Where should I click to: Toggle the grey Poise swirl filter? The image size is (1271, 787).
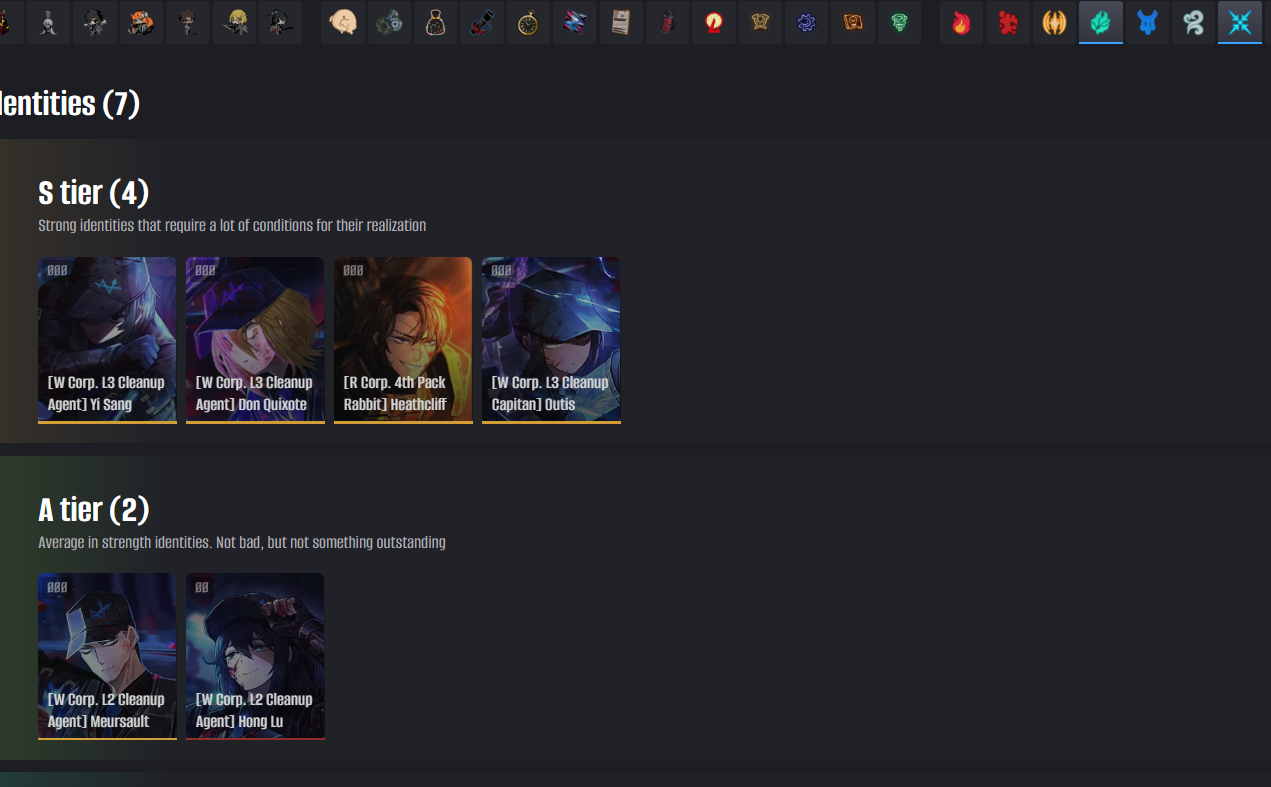1194,22
